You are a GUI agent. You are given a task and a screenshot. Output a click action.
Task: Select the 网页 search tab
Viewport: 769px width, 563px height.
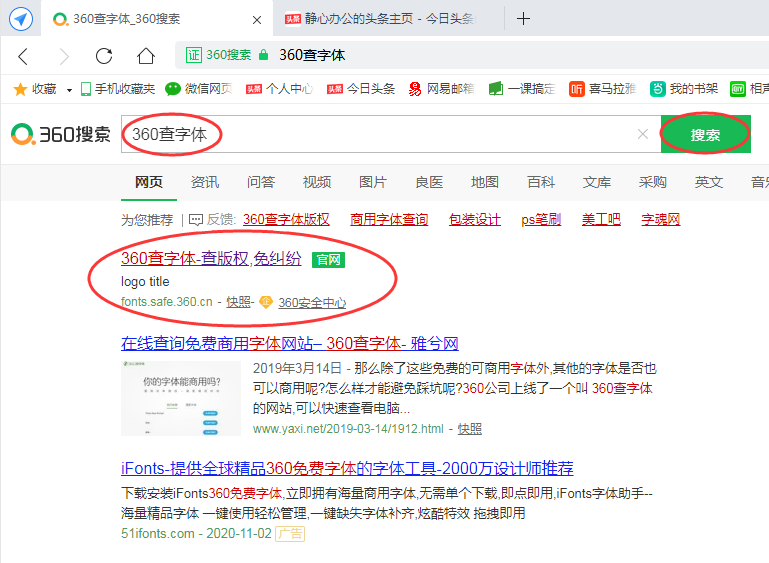tap(149, 182)
